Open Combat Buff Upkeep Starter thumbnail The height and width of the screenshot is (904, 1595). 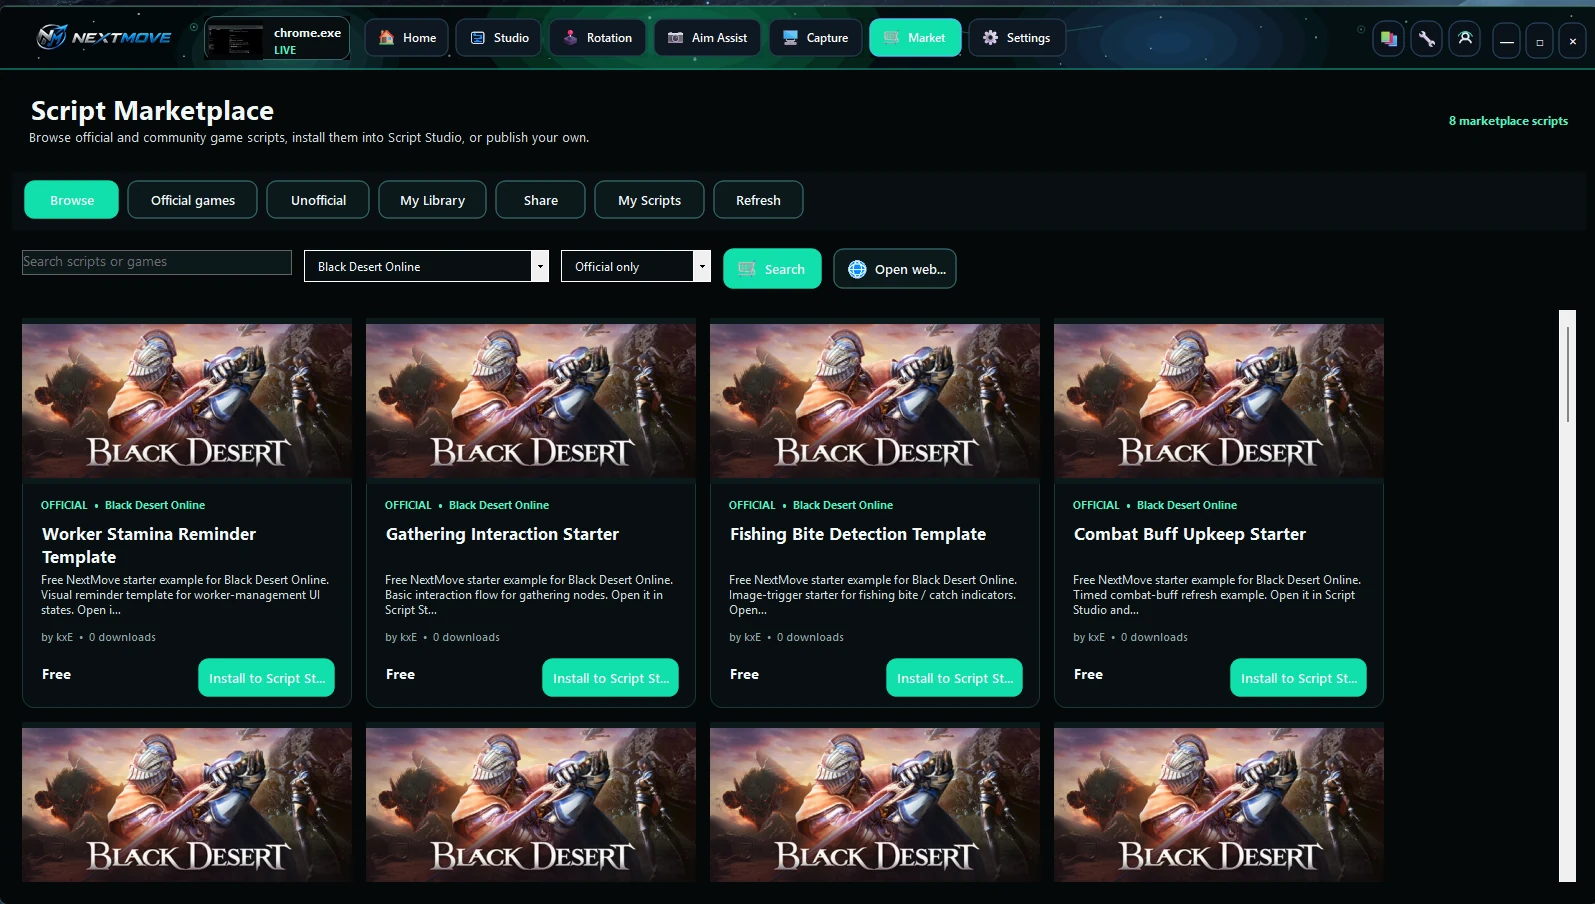(1219, 400)
